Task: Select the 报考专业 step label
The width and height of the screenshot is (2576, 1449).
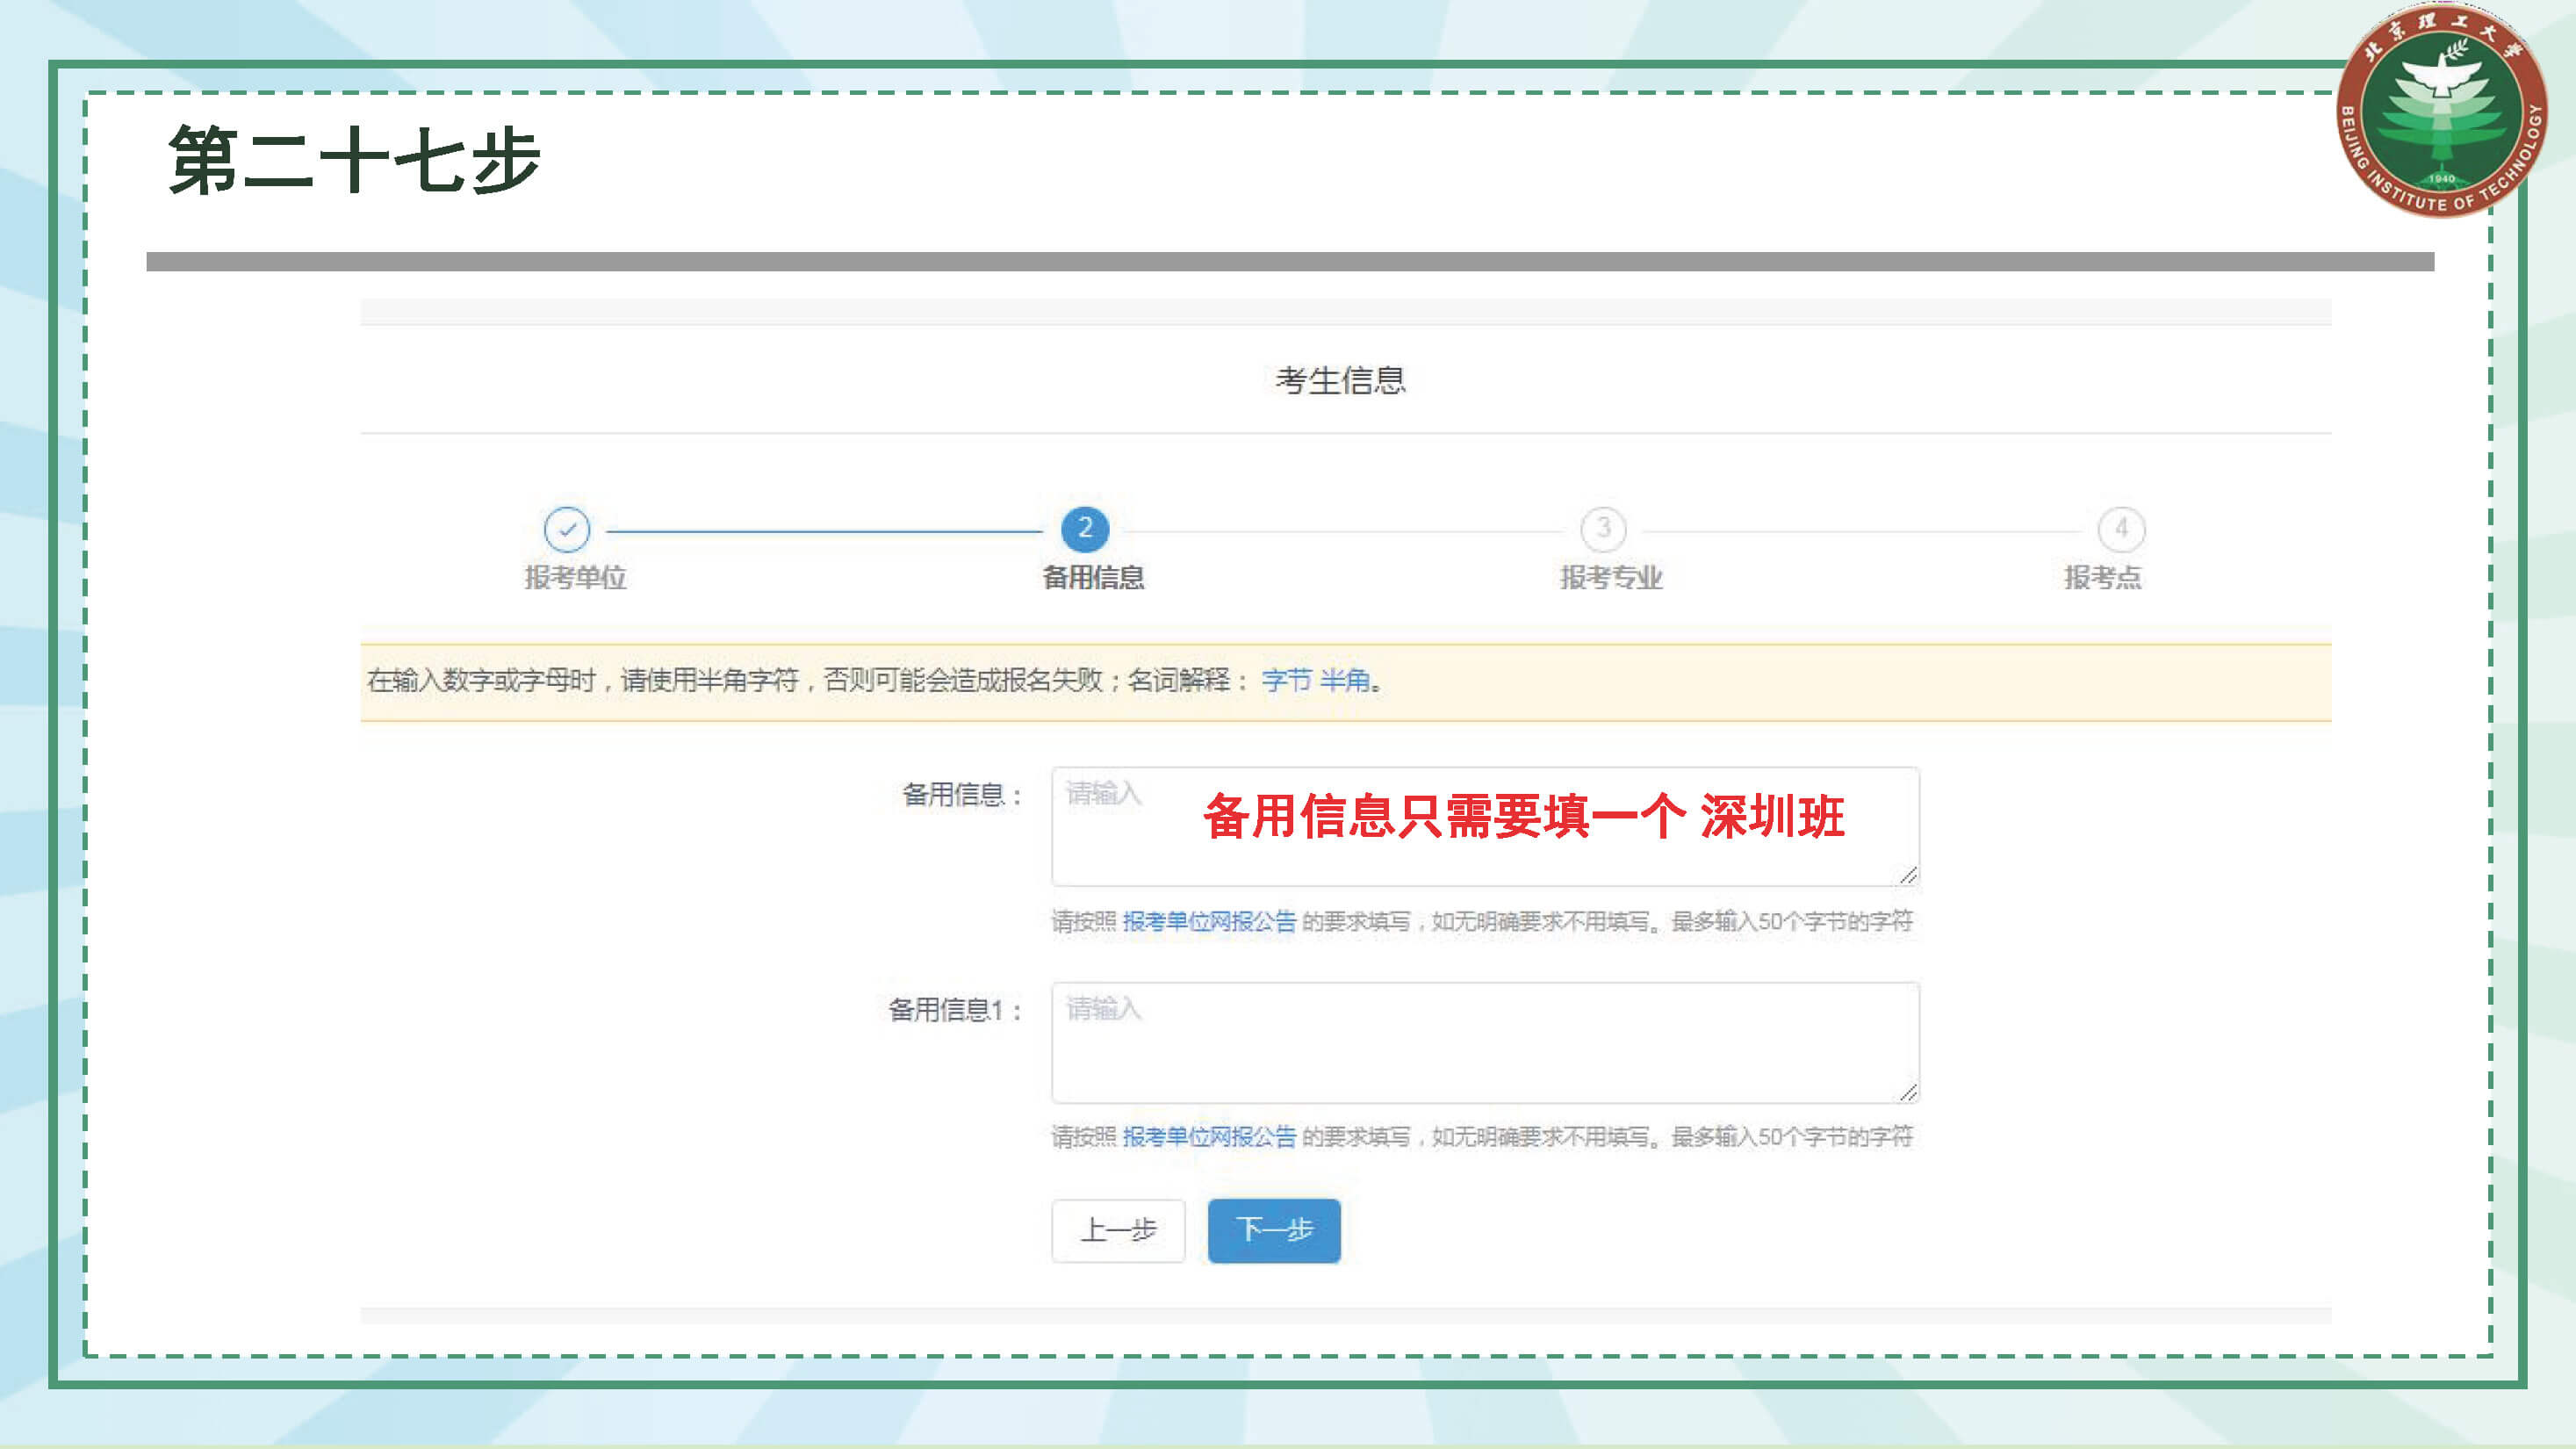Action: (x=1611, y=577)
